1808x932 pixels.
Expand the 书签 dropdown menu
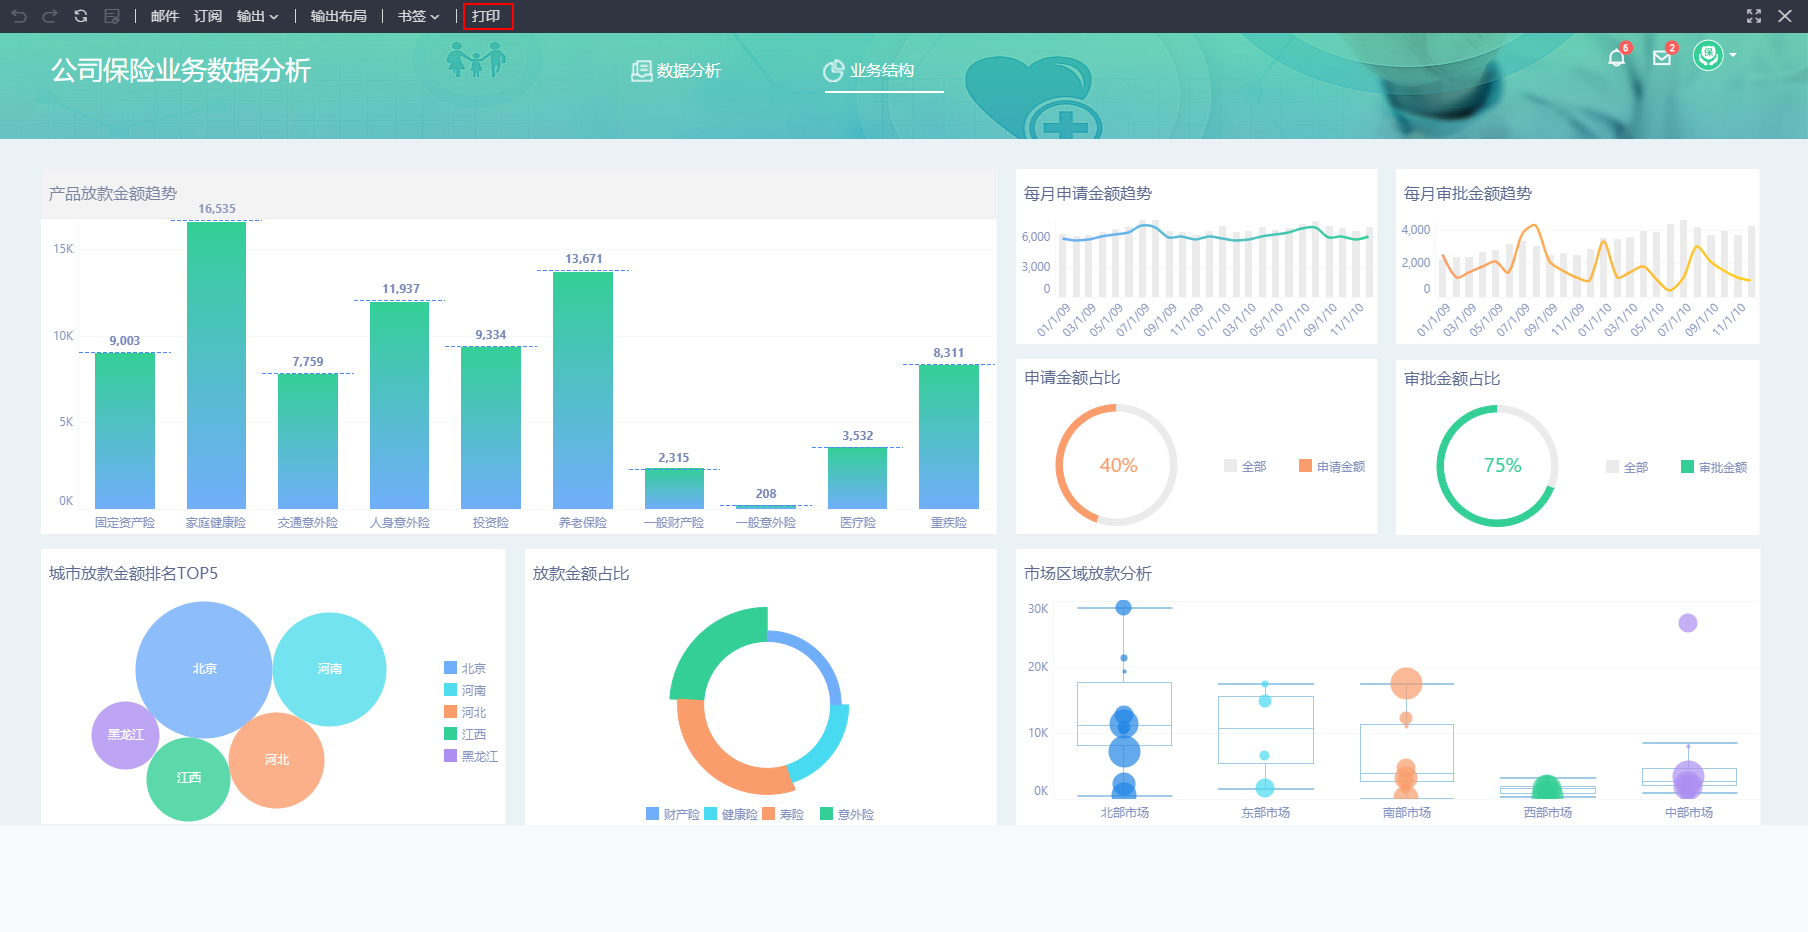[x=418, y=16]
